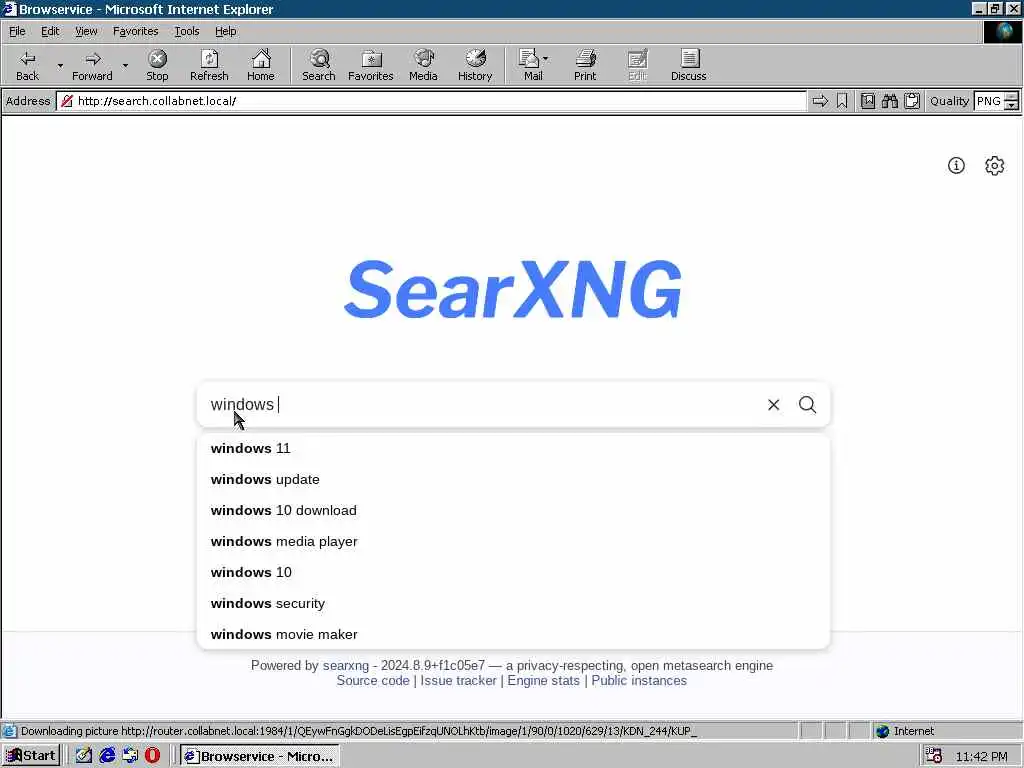Choose suggestion windows security
Image resolution: width=1024 pixels, height=768 pixels.
pyautogui.click(x=513, y=603)
